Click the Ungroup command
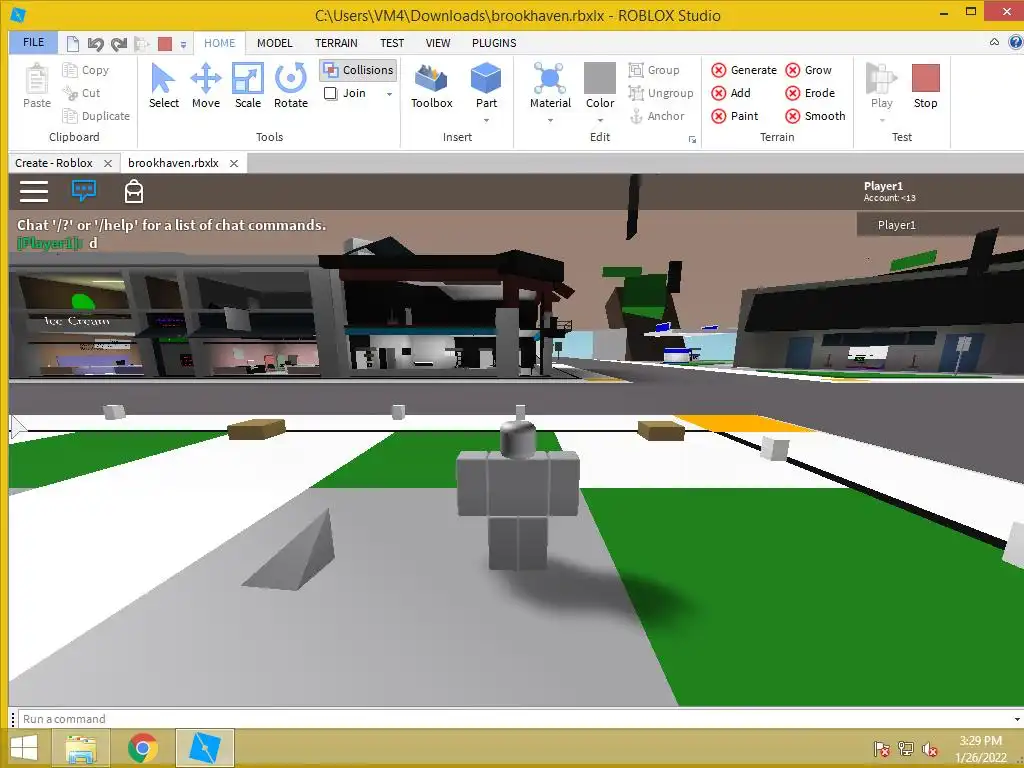Image resolution: width=1024 pixels, height=768 pixels. pos(661,93)
